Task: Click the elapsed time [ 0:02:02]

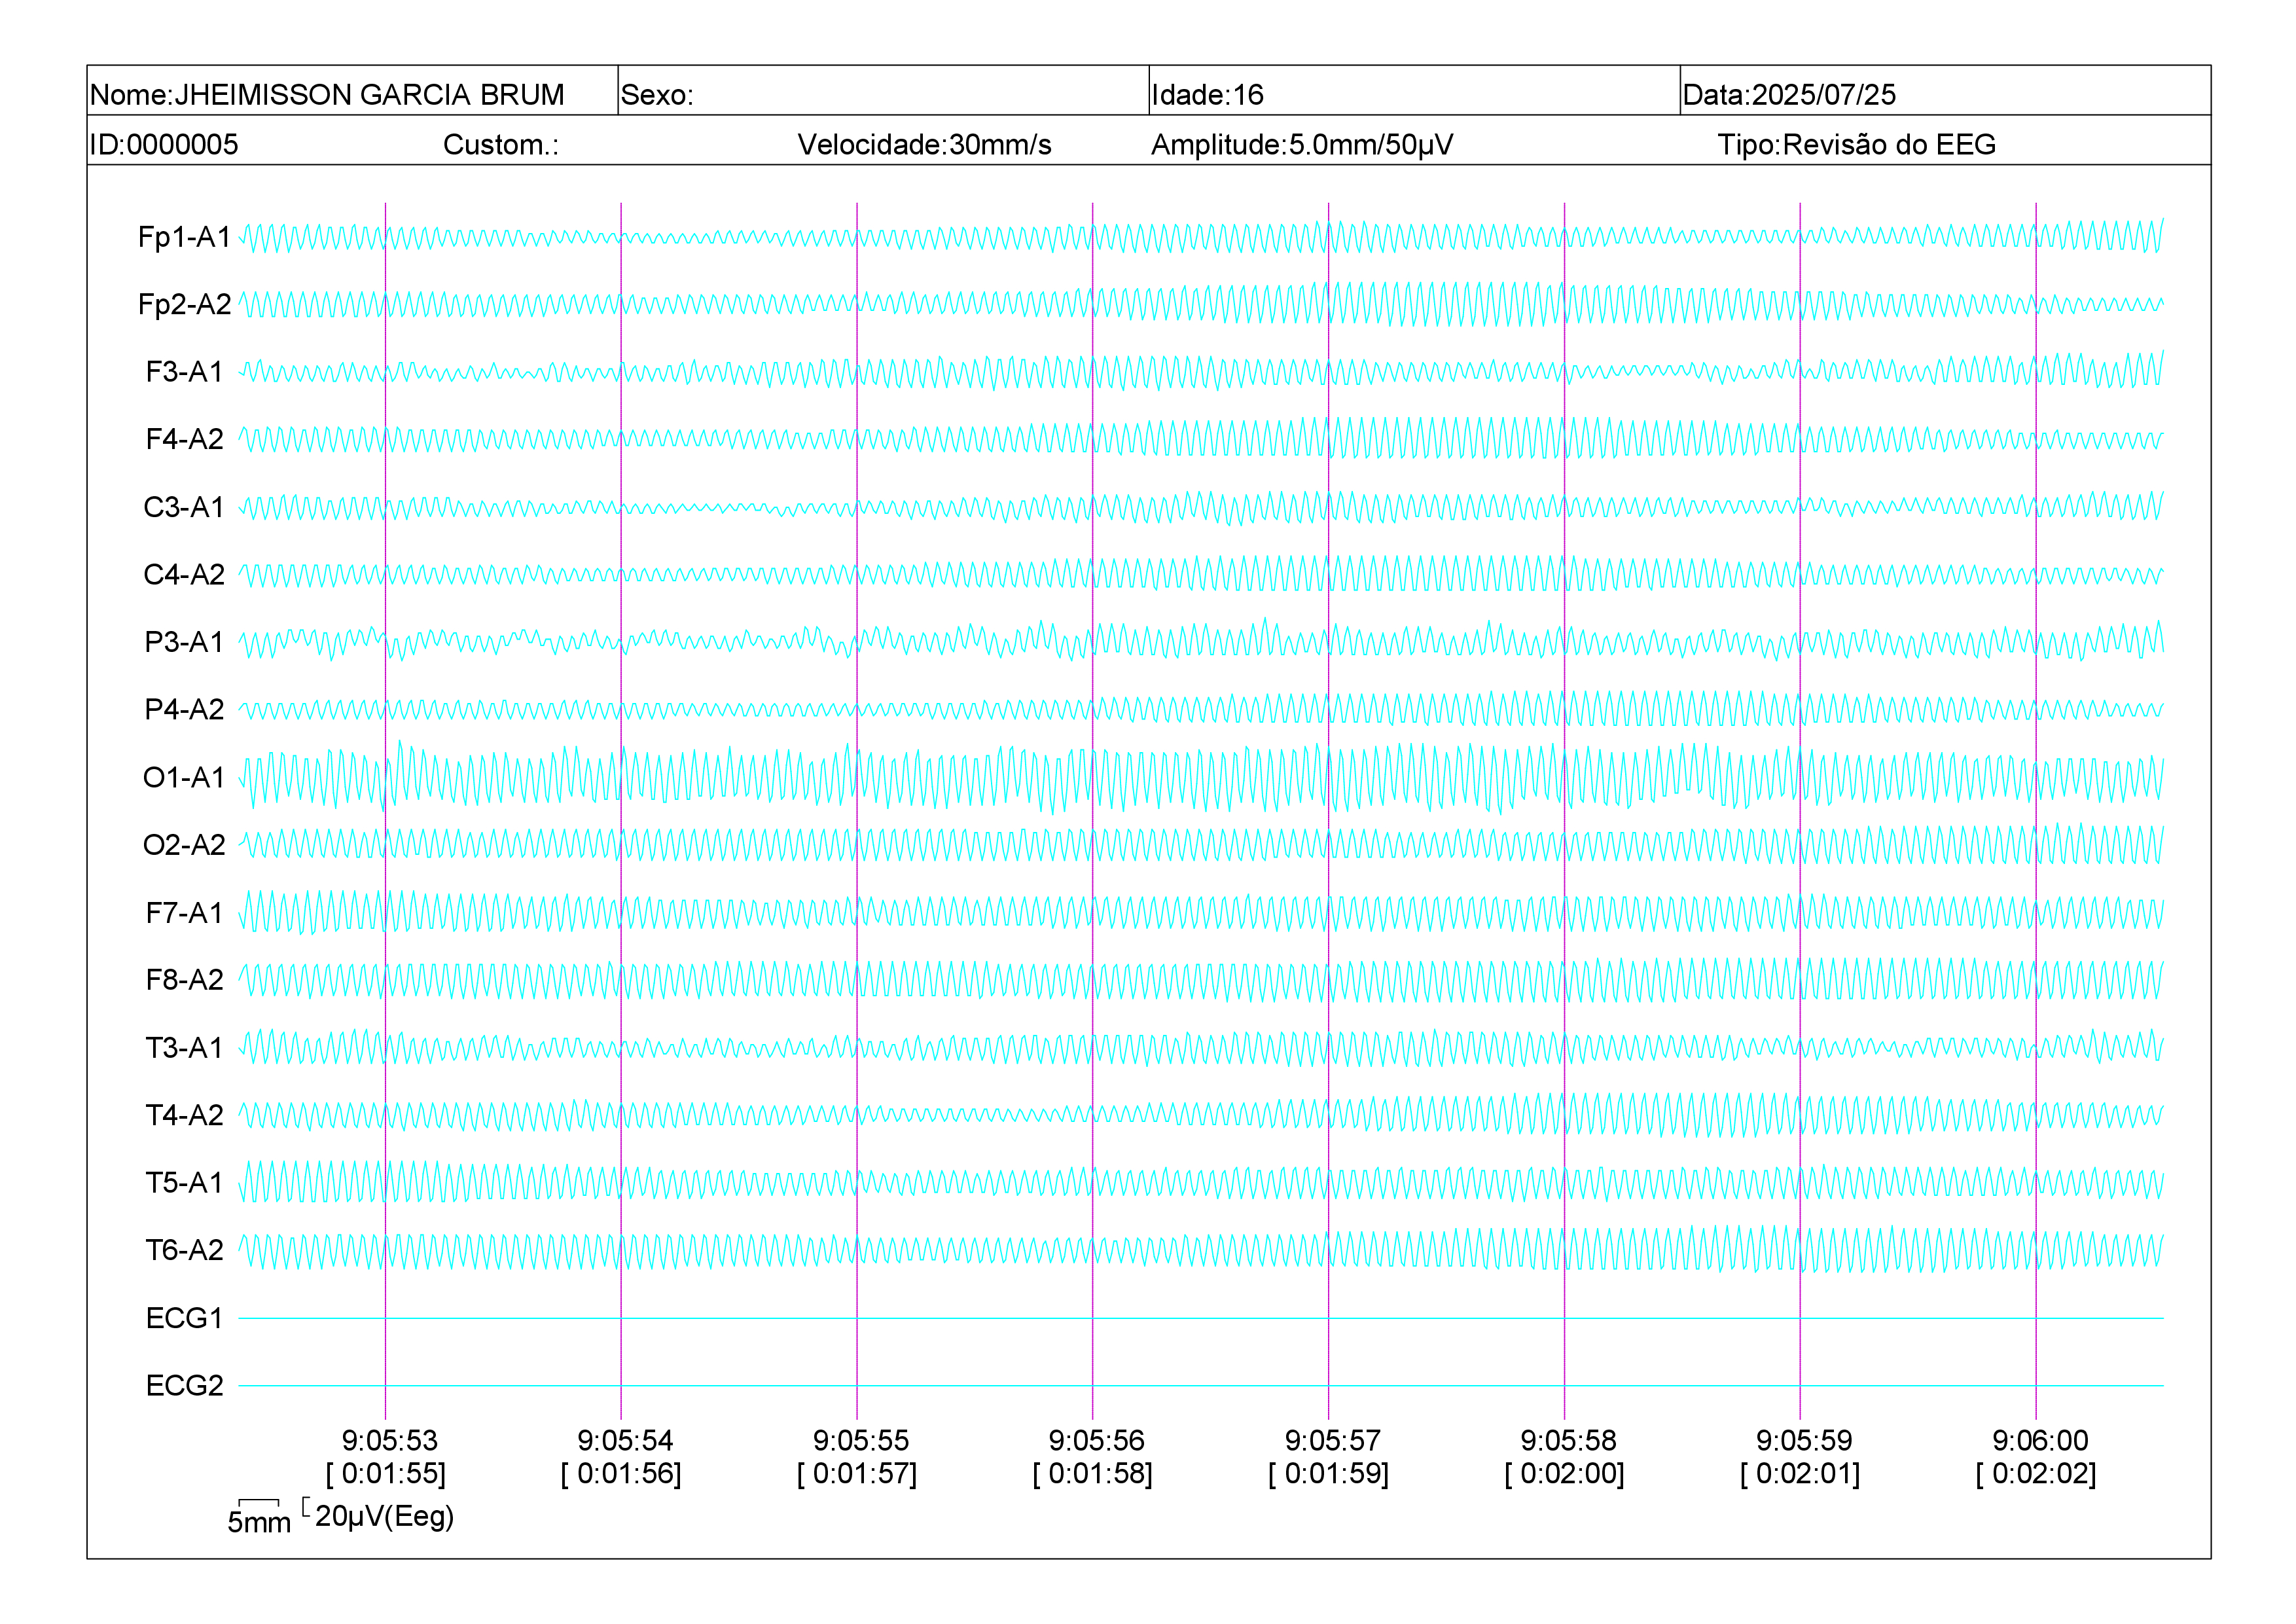Action: pos(2036,1474)
